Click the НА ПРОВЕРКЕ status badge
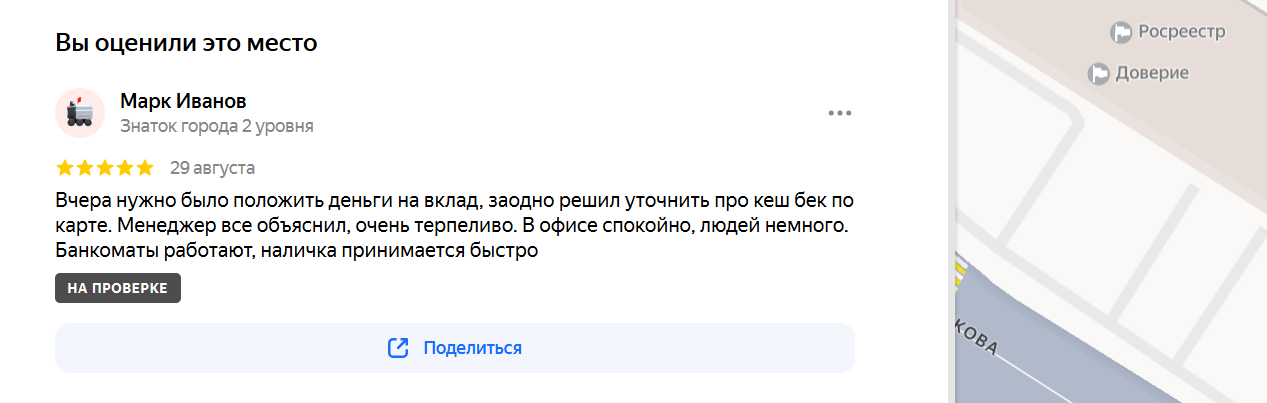The image size is (1267, 403). (x=118, y=288)
